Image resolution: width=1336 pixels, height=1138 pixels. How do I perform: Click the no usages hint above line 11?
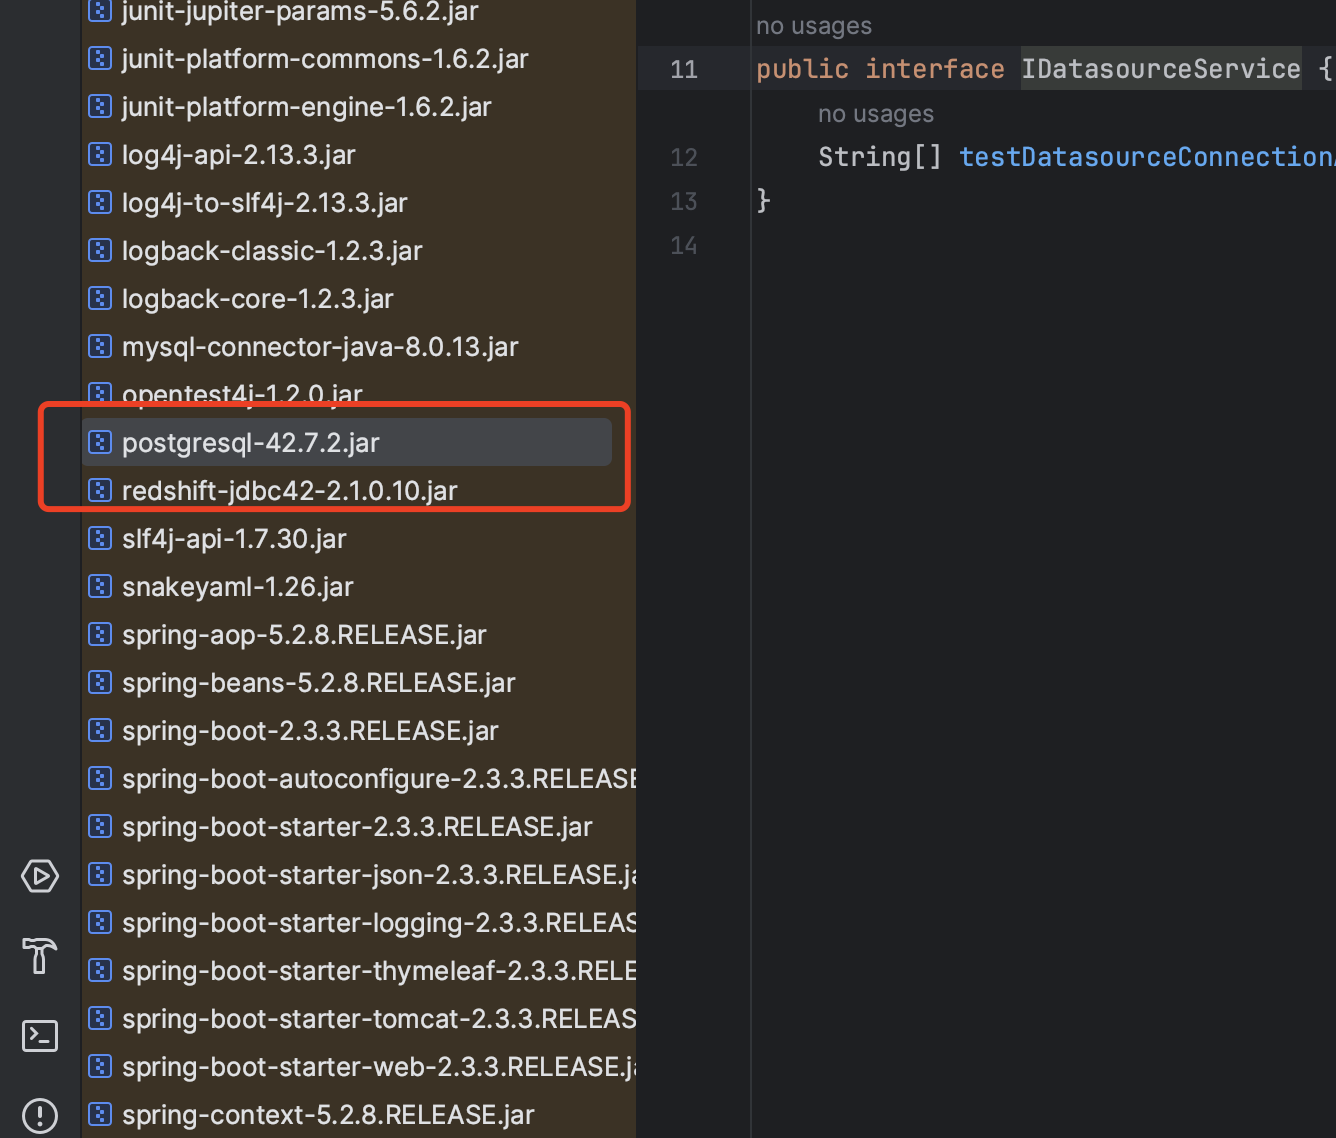814,26
